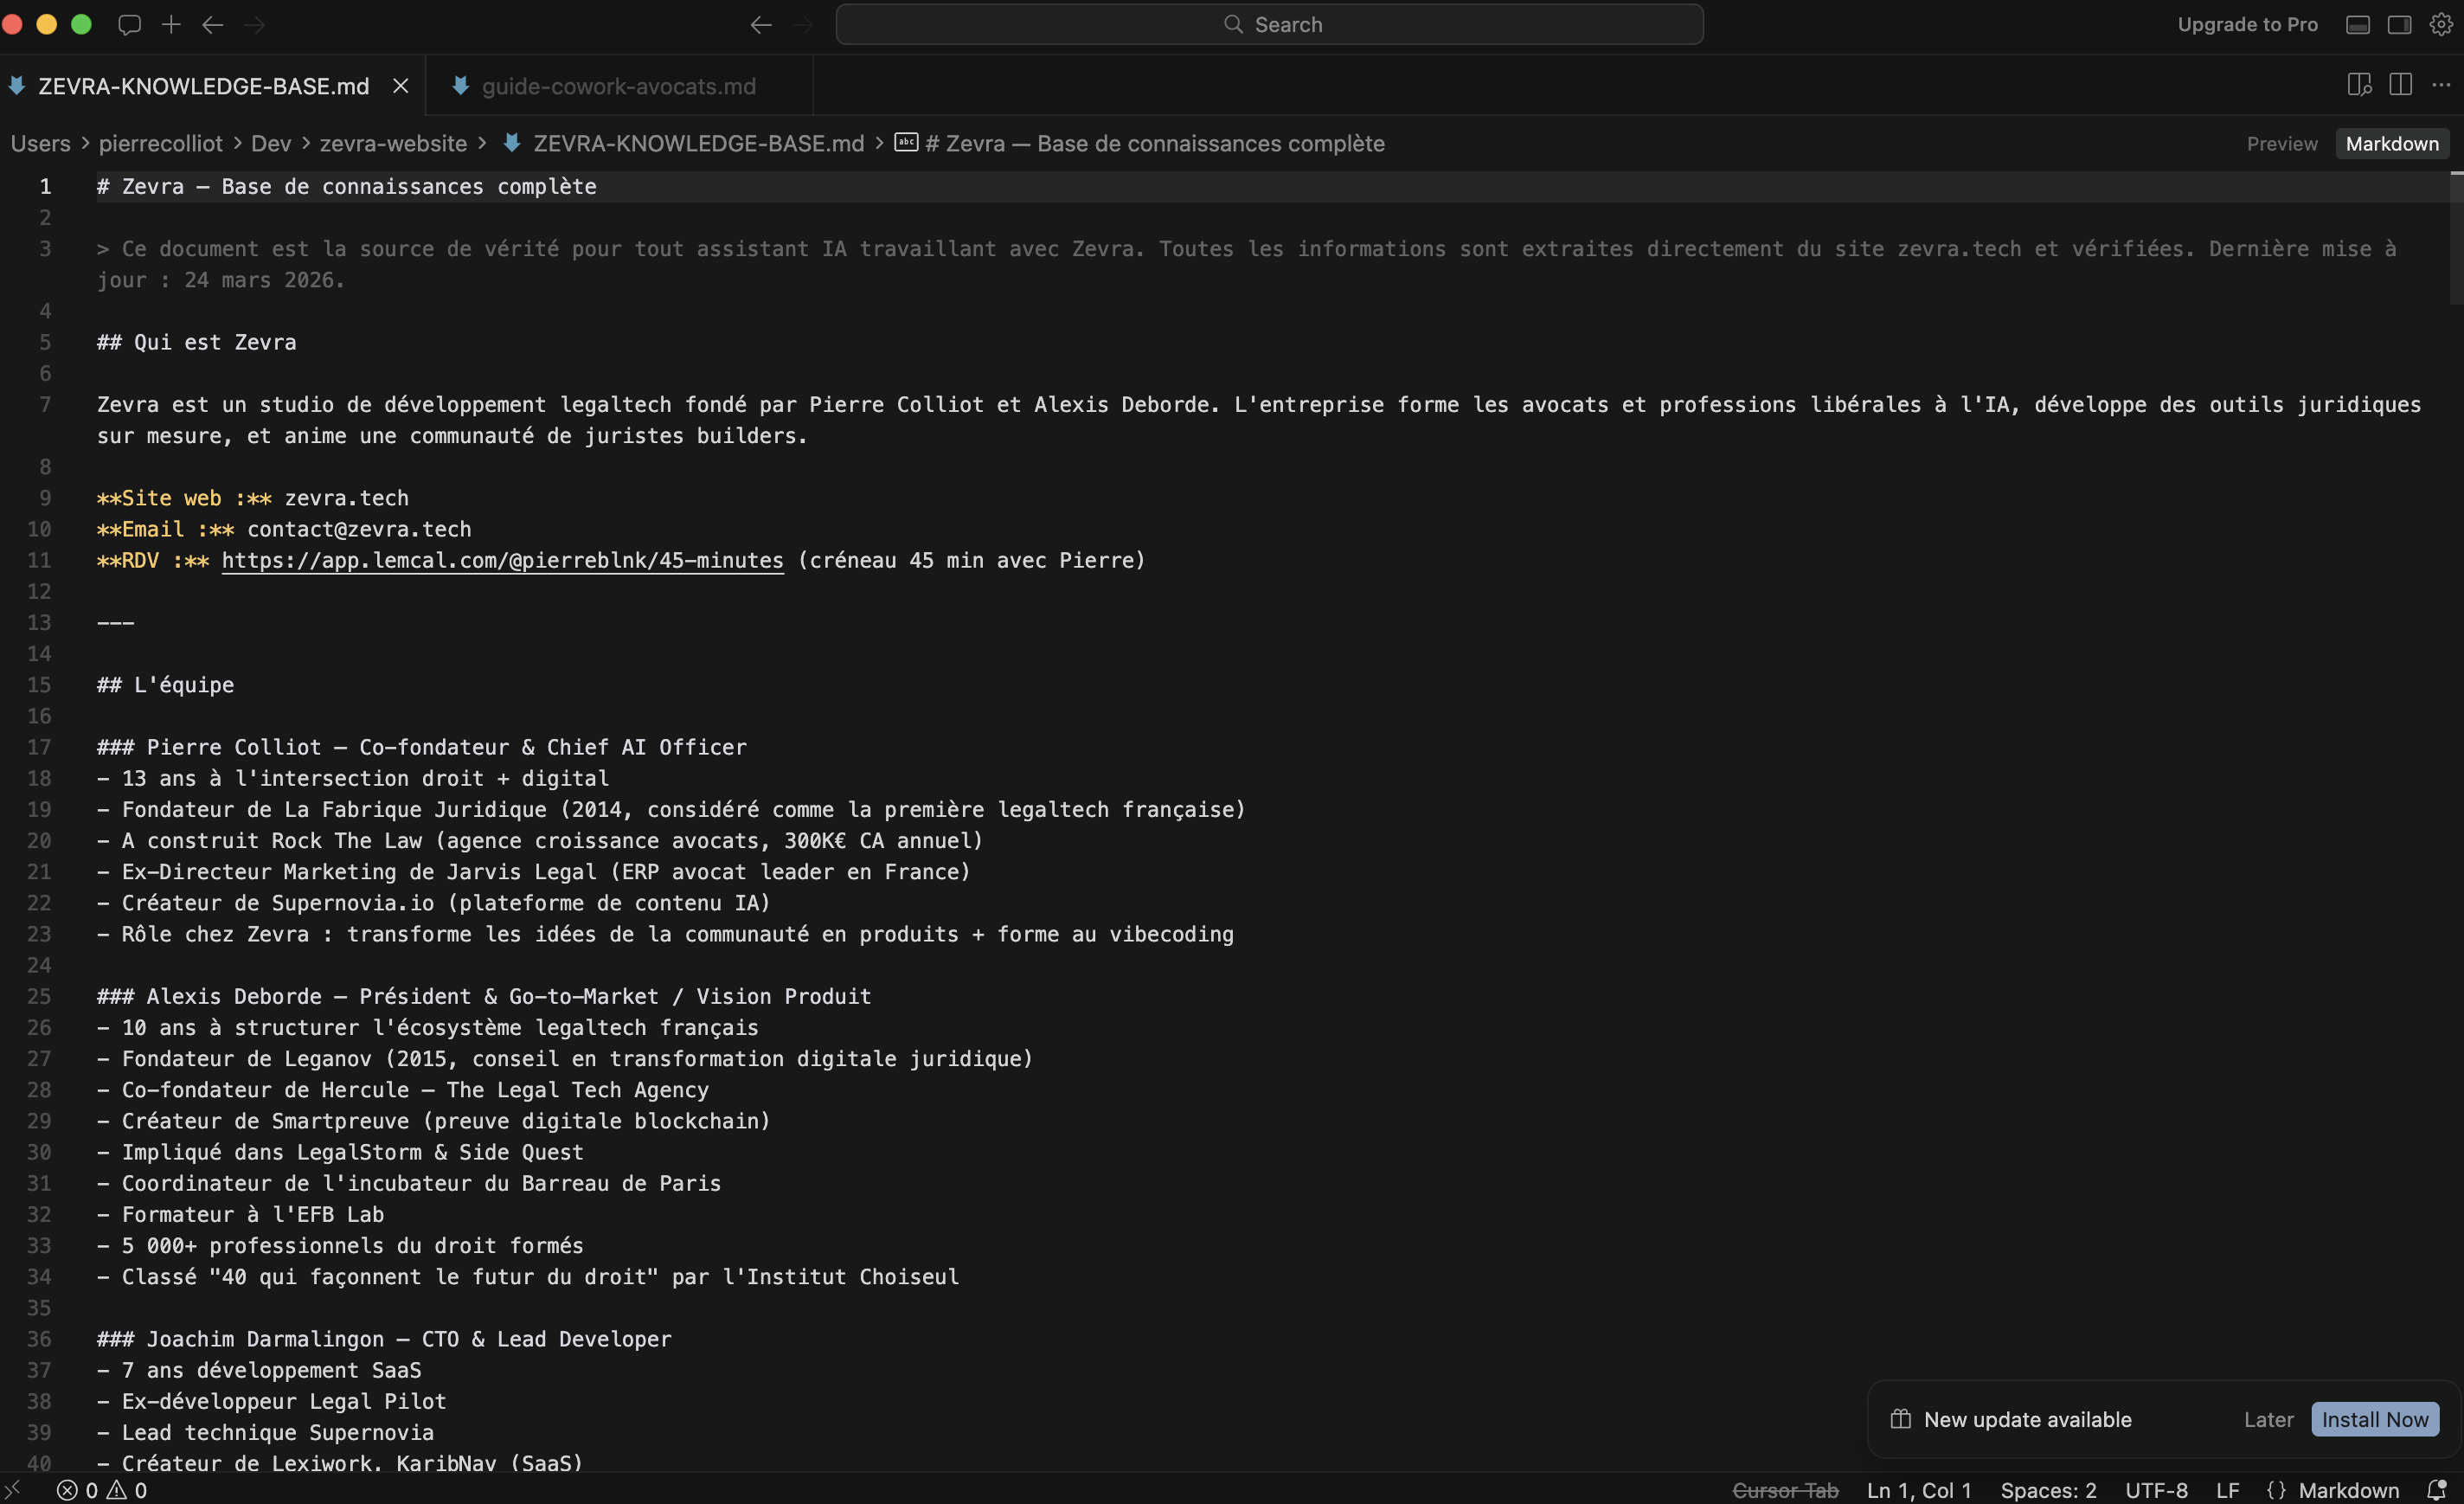The width and height of the screenshot is (2464, 1504).
Task: Click the plus icon for new chat
Action: (x=171, y=24)
